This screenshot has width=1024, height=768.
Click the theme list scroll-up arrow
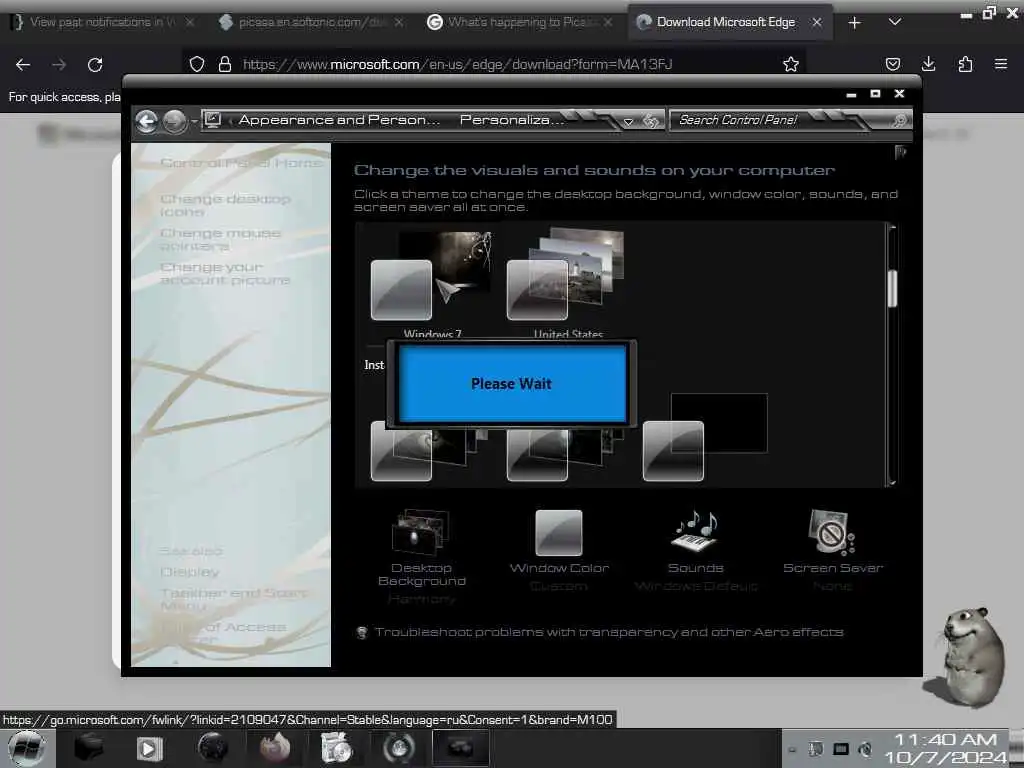click(892, 228)
